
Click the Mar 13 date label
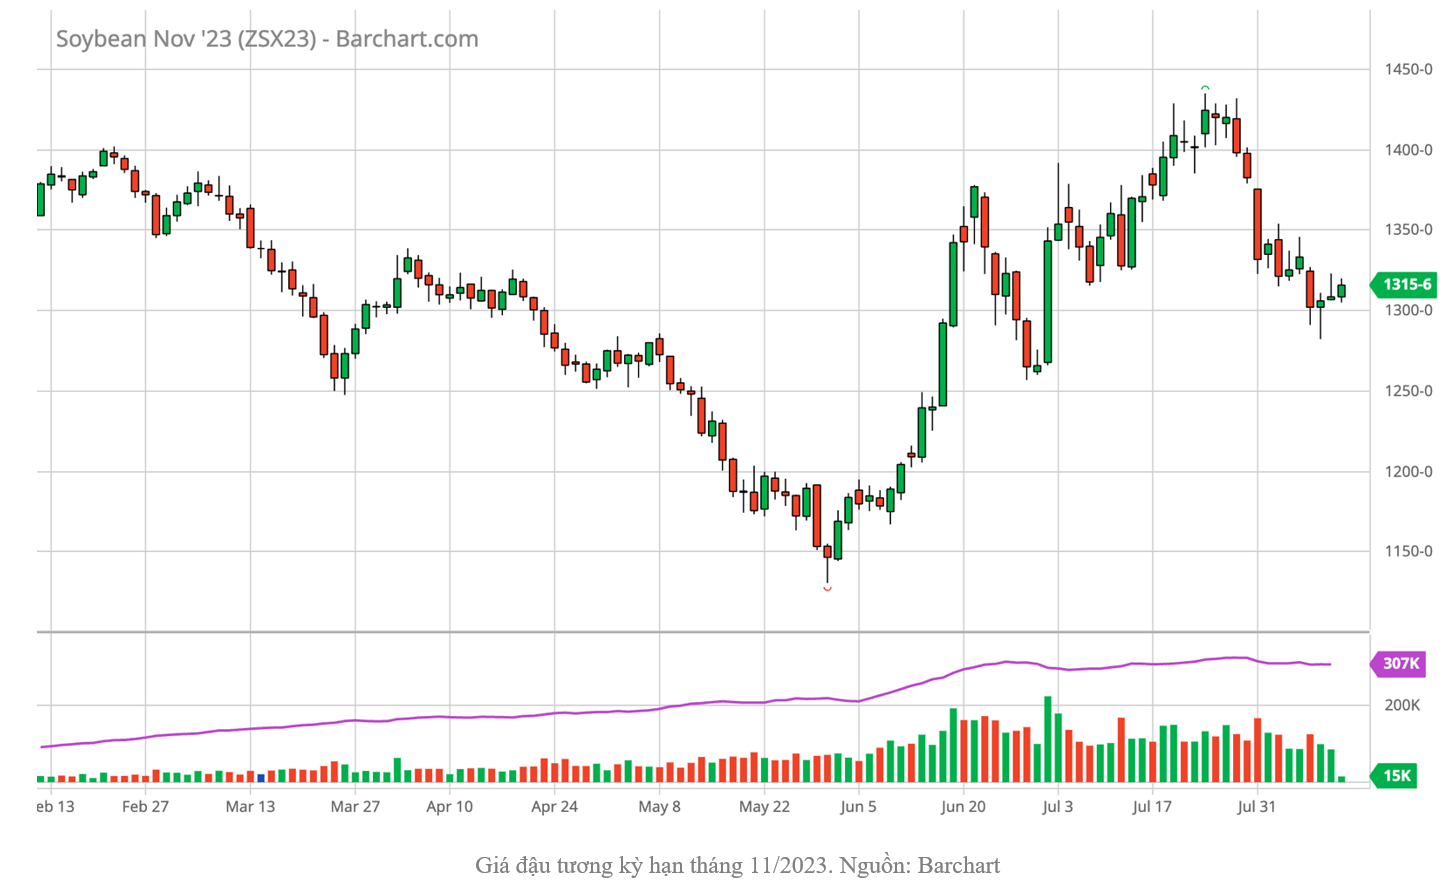click(x=250, y=806)
